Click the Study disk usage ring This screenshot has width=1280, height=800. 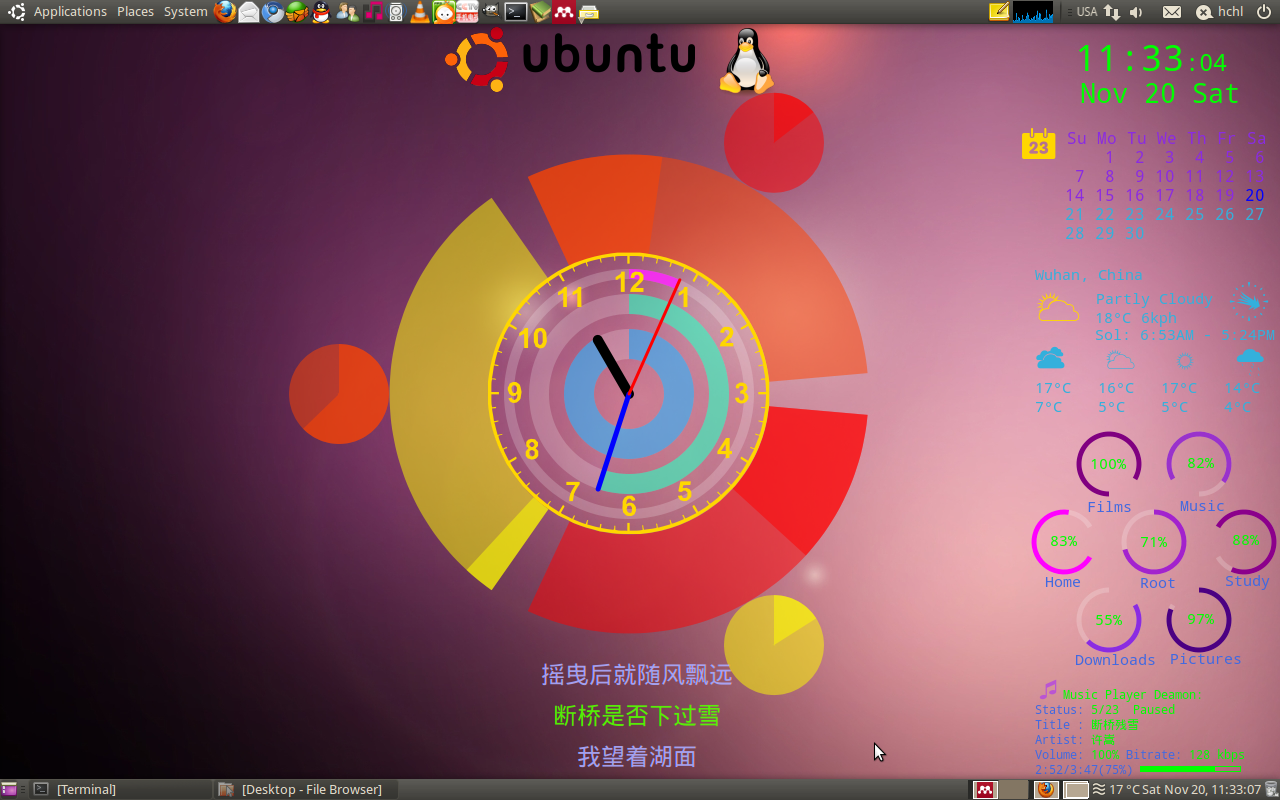(1246, 541)
